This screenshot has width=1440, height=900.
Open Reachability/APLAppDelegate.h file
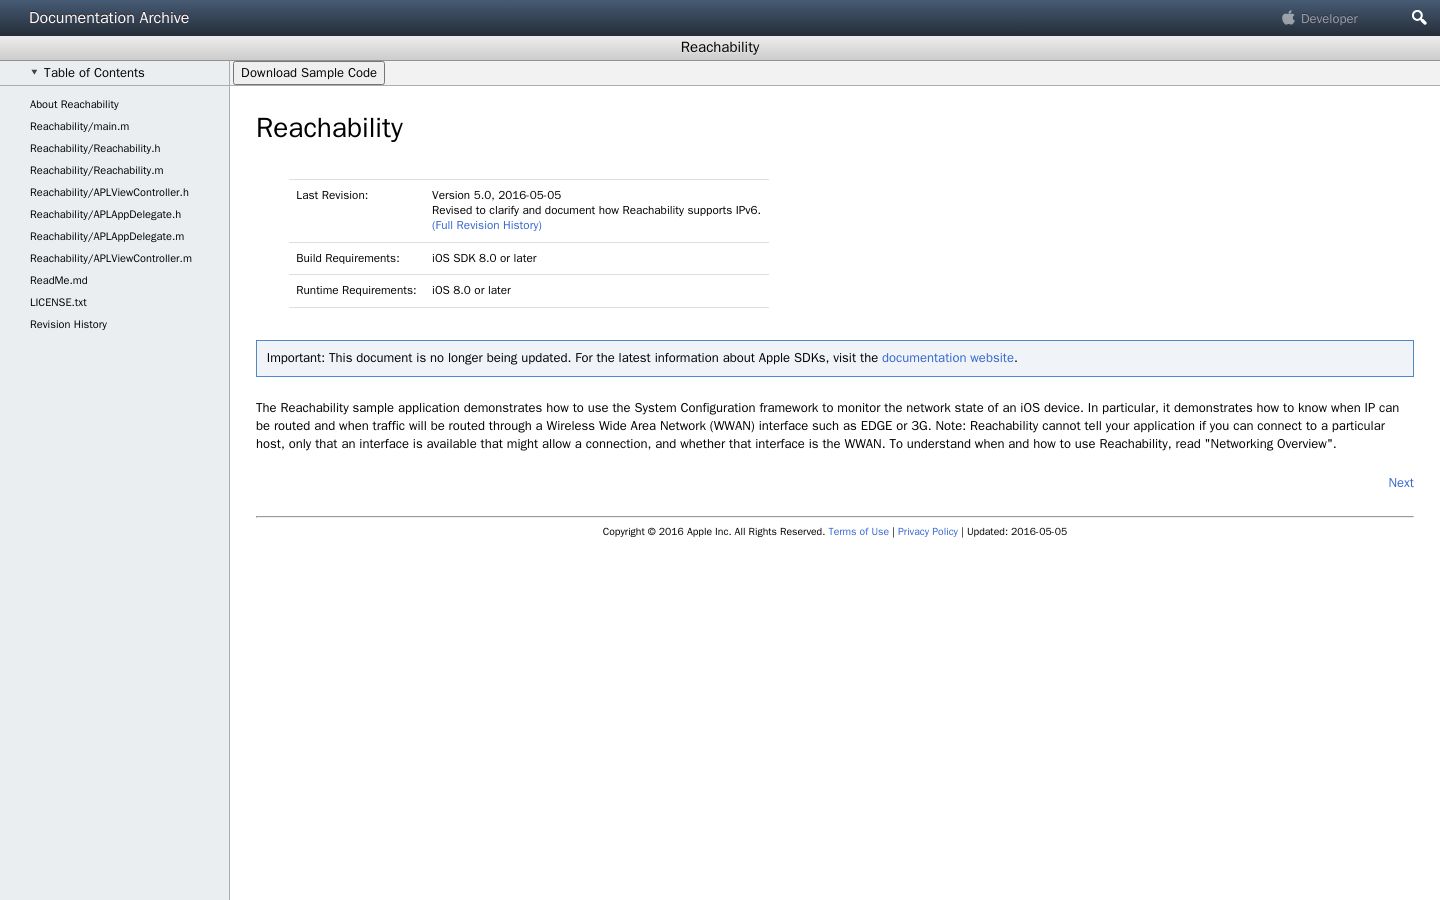pyautogui.click(x=105, y=214)
